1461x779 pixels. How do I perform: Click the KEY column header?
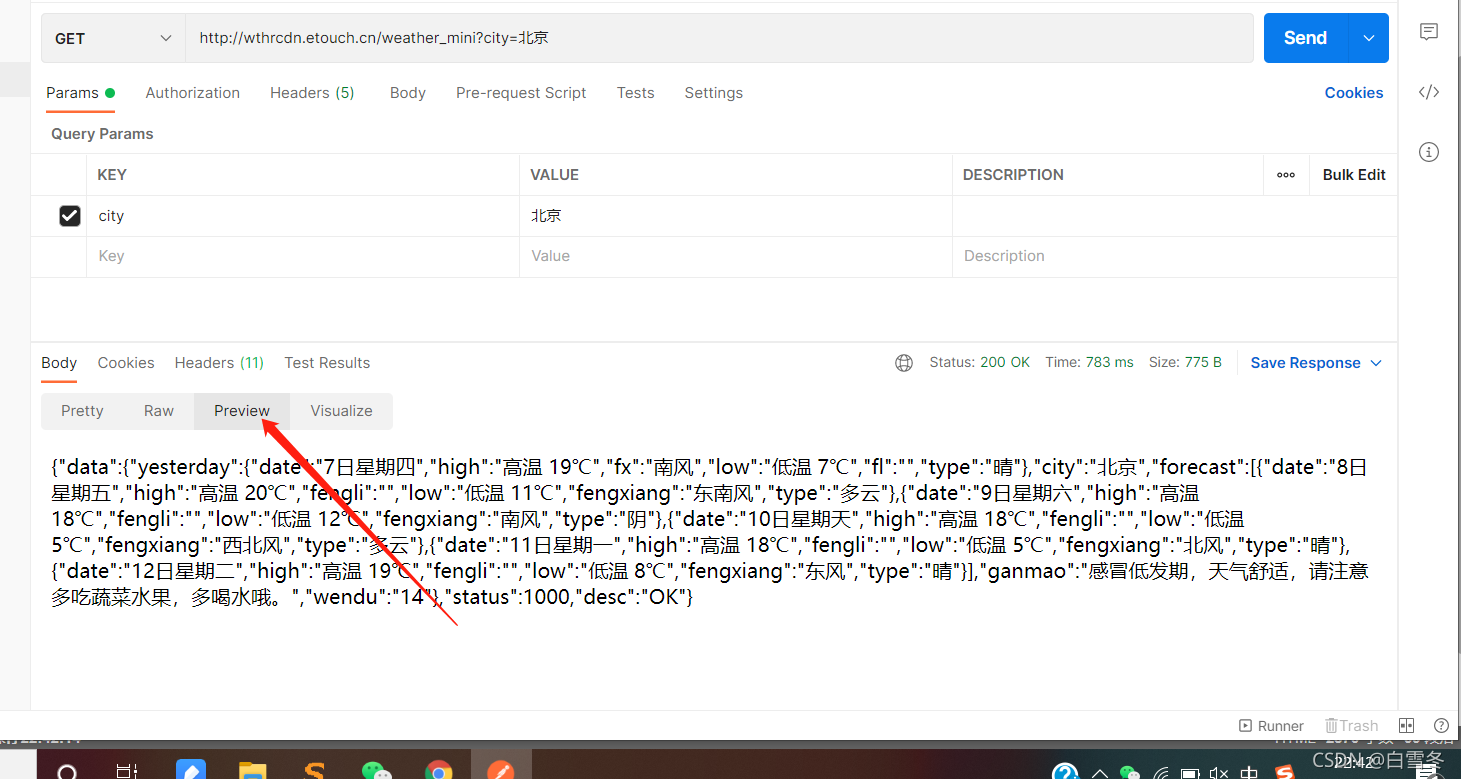tap(112, 175)
